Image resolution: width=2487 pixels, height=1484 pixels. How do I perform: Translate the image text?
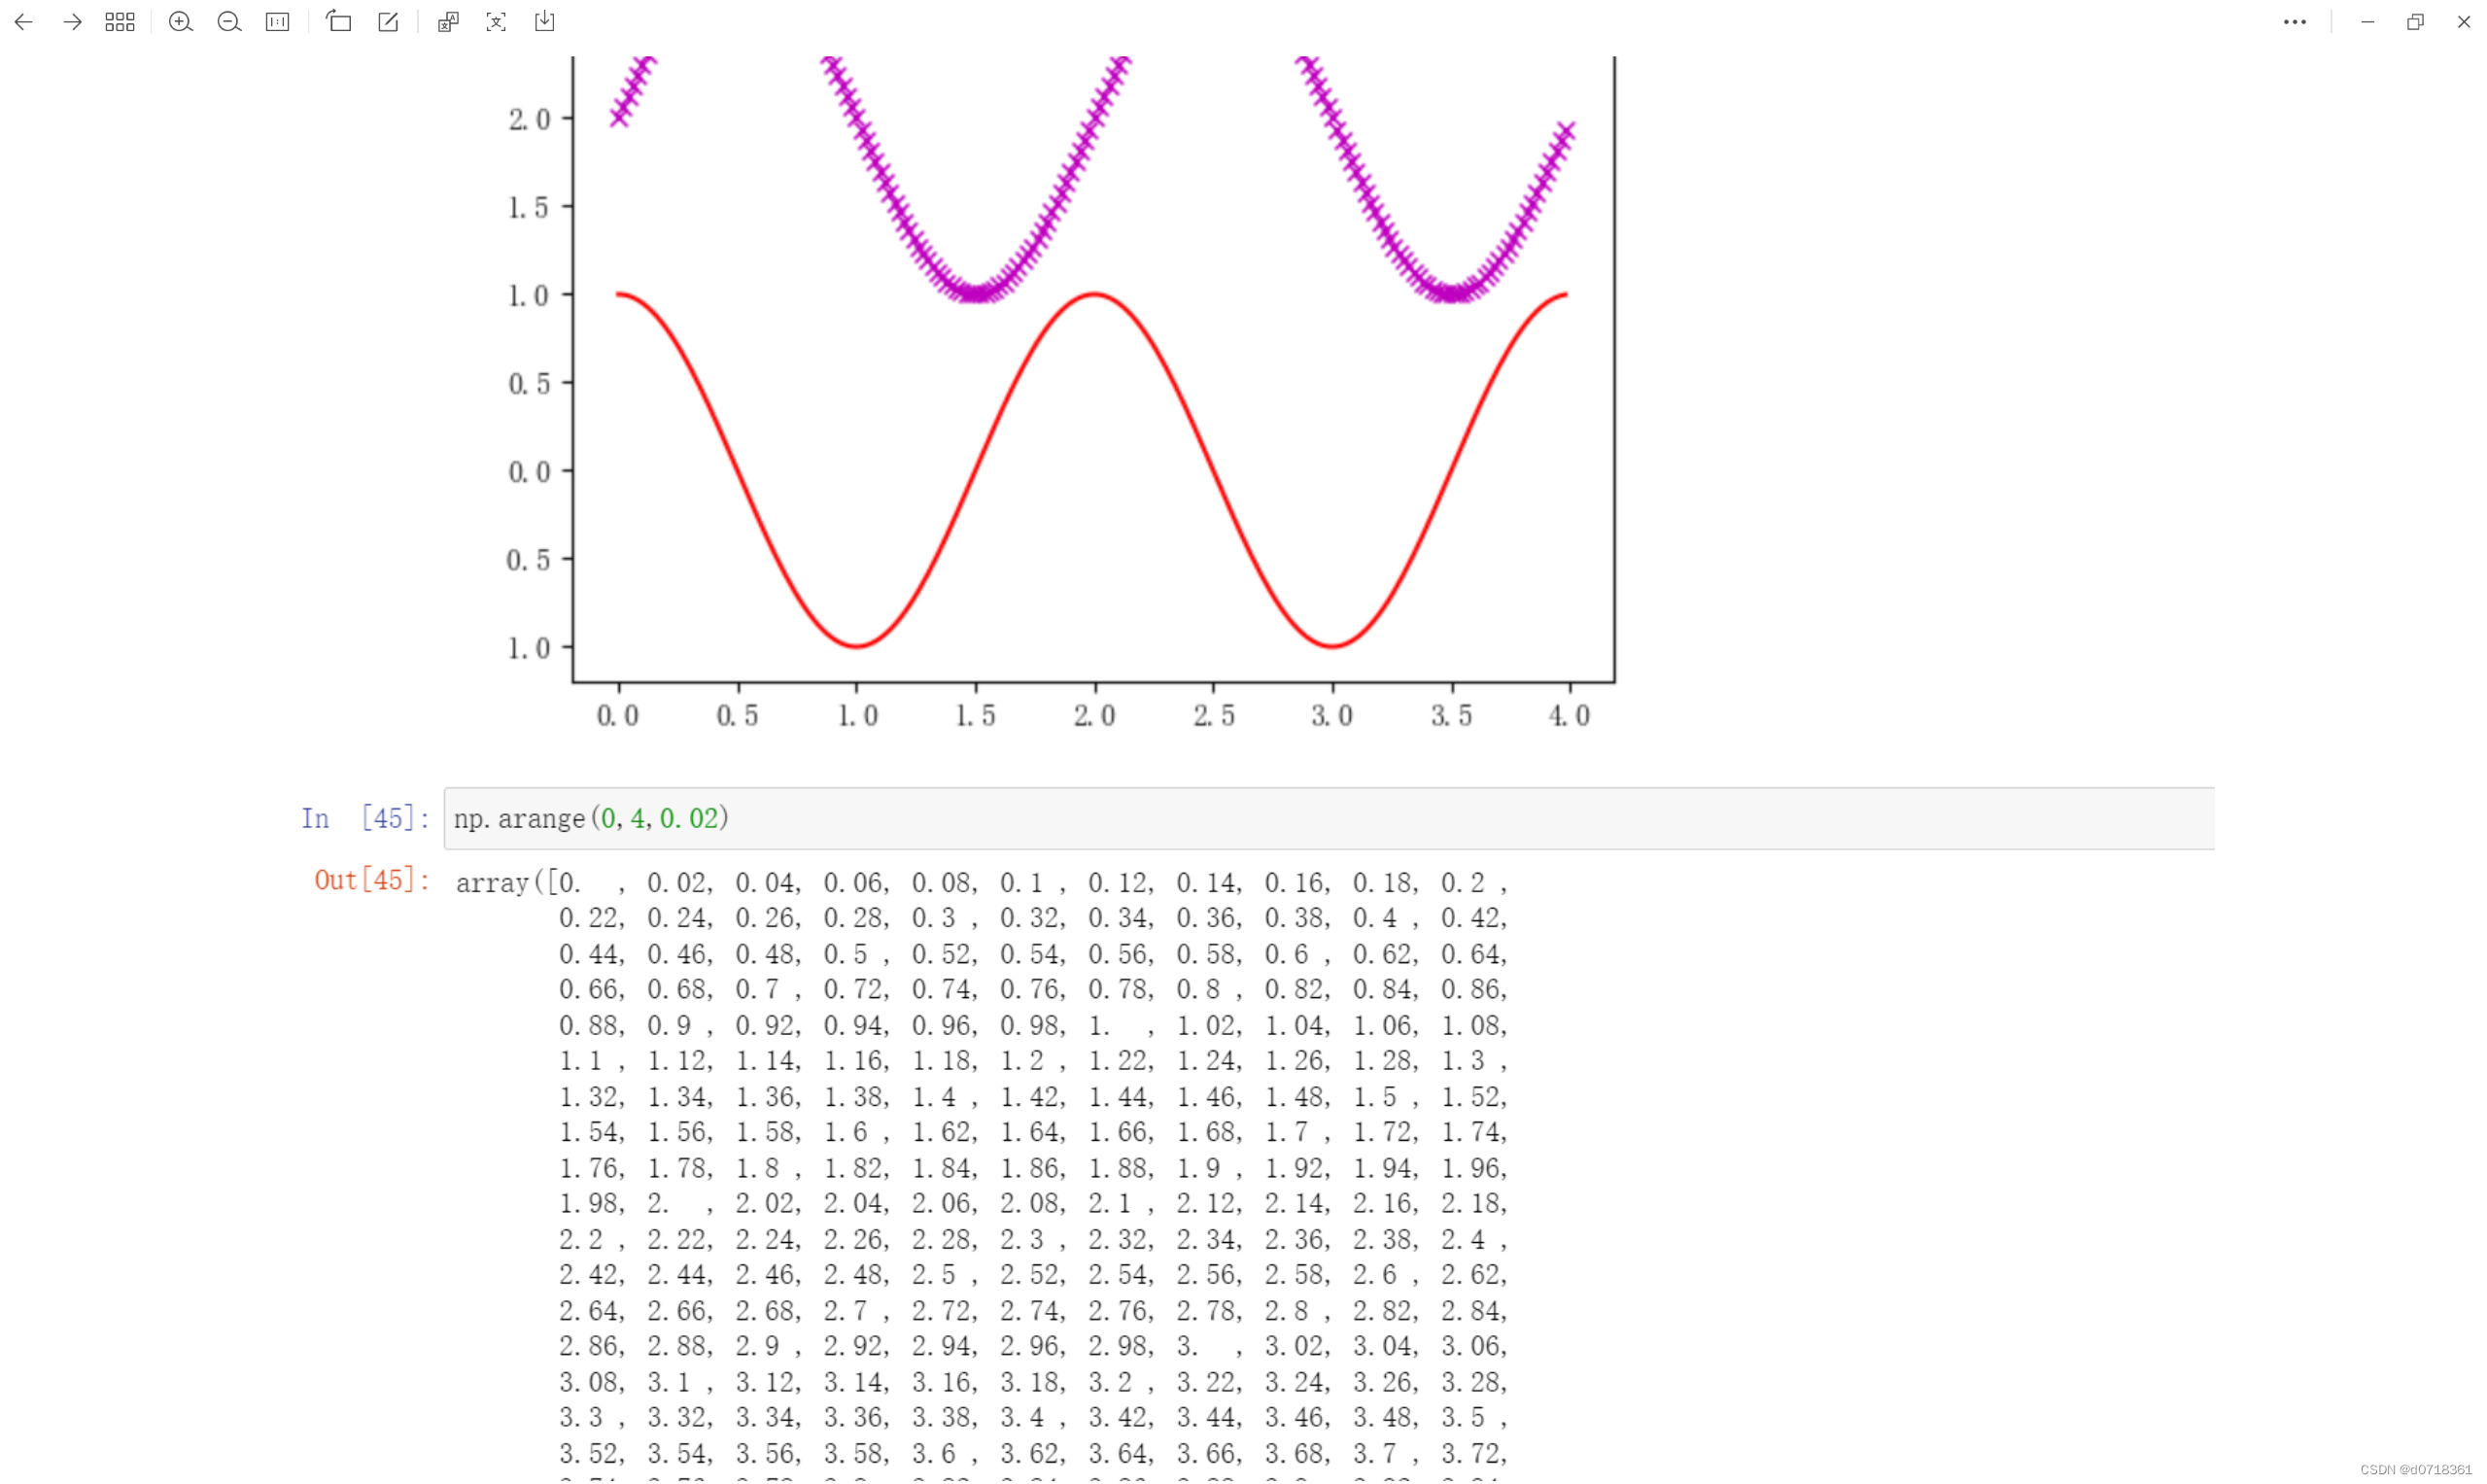(x=448, y=22)
